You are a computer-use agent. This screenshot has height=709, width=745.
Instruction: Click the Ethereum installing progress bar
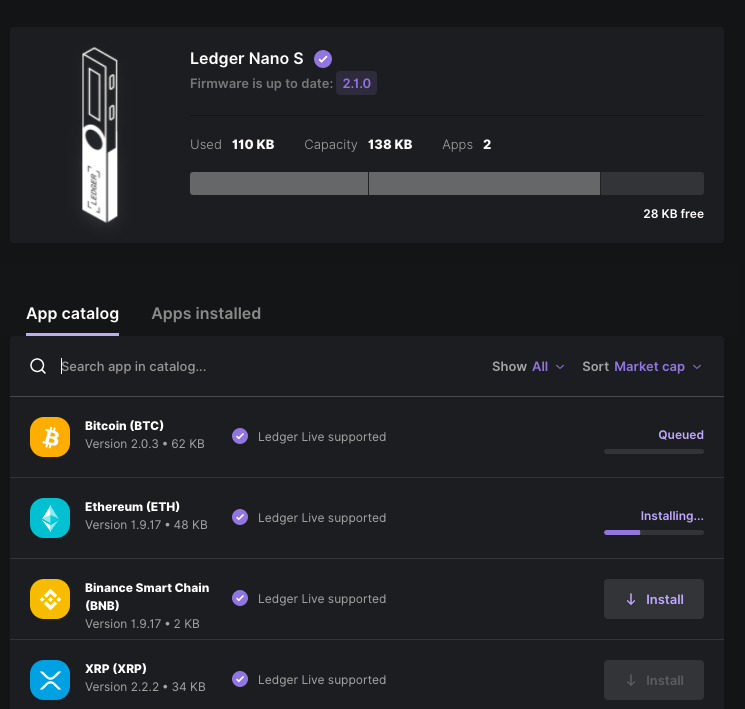(654, 533)
